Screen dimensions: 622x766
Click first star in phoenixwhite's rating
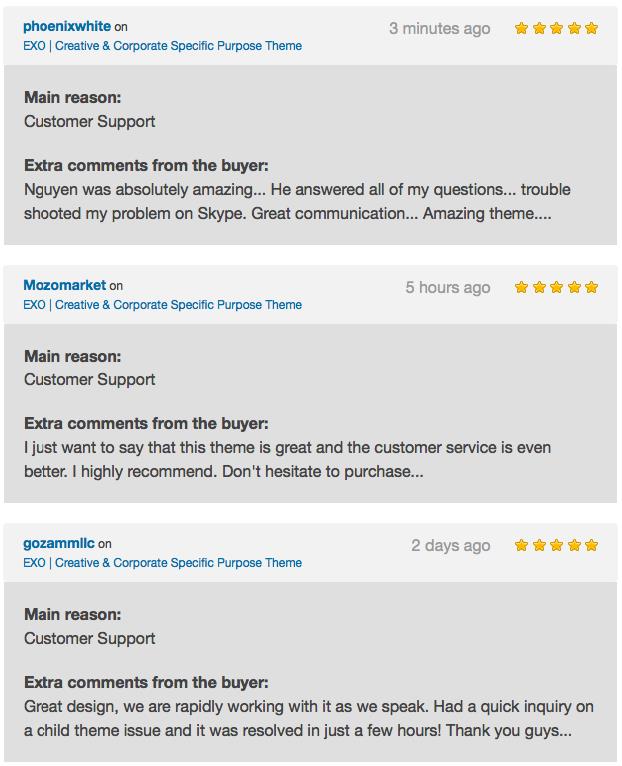coord(521,28)
